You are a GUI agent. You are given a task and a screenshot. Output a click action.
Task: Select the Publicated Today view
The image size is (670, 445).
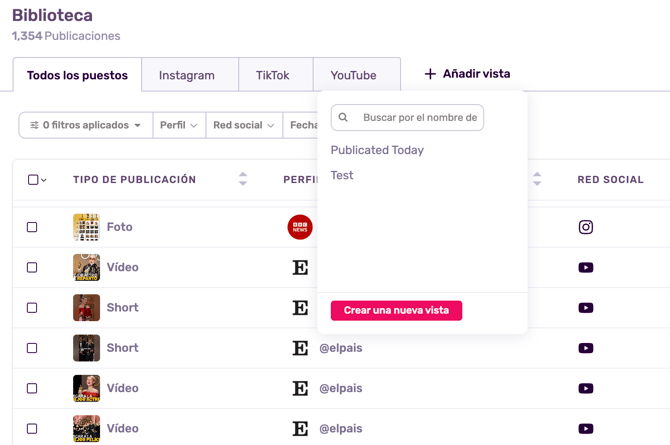(377, 150)
